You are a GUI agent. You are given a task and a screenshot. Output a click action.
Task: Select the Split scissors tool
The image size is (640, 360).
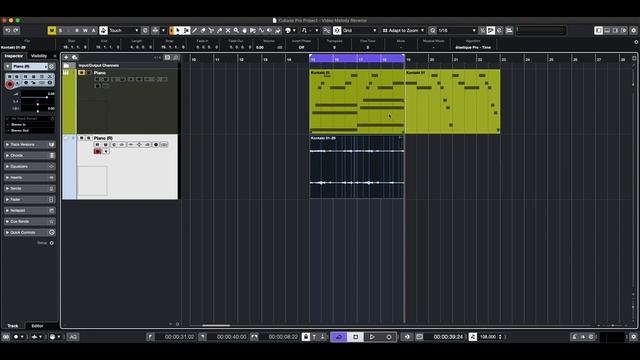coord(211,31)
